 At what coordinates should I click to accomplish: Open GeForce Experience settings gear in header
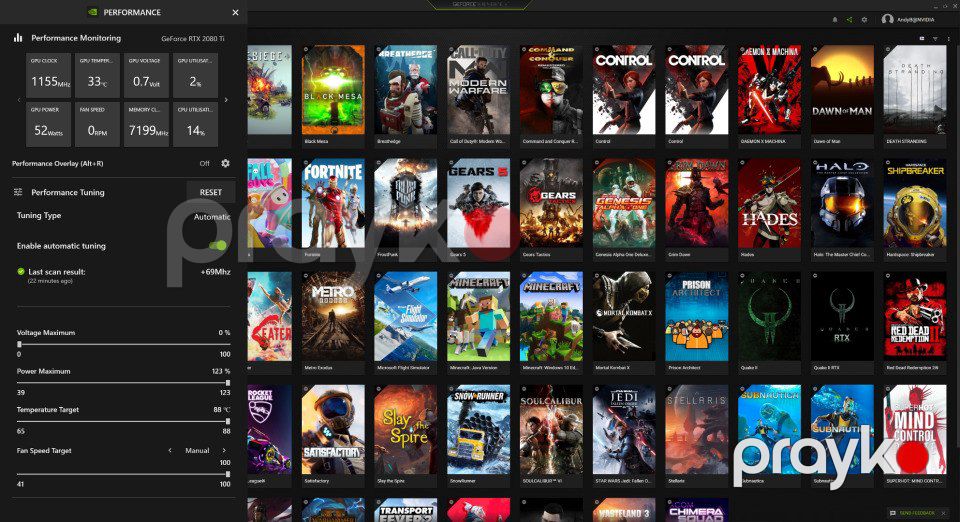[x=864, y=20]
